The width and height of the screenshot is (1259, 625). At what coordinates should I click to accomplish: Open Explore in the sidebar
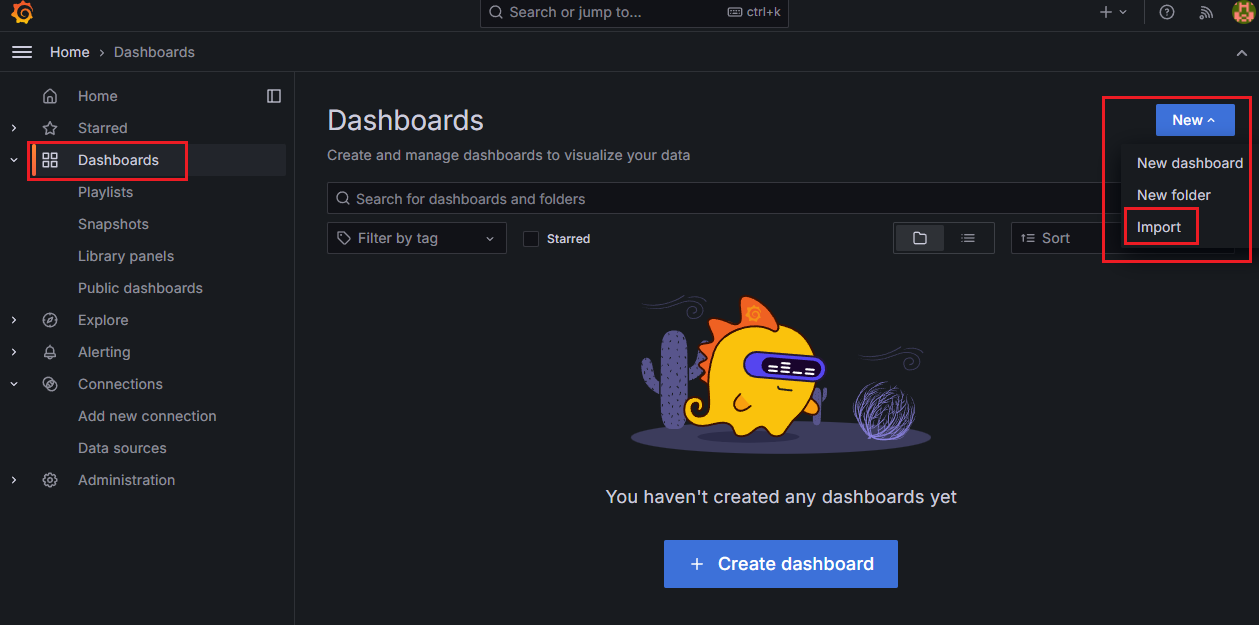103,320
